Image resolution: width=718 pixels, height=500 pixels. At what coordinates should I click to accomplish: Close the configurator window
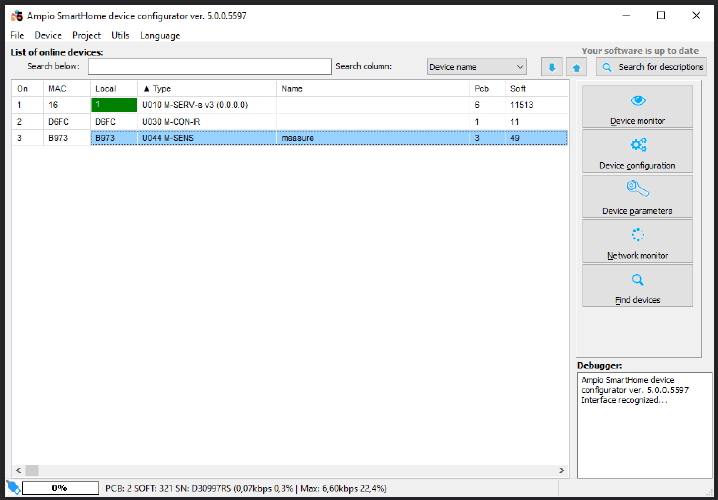696,16
